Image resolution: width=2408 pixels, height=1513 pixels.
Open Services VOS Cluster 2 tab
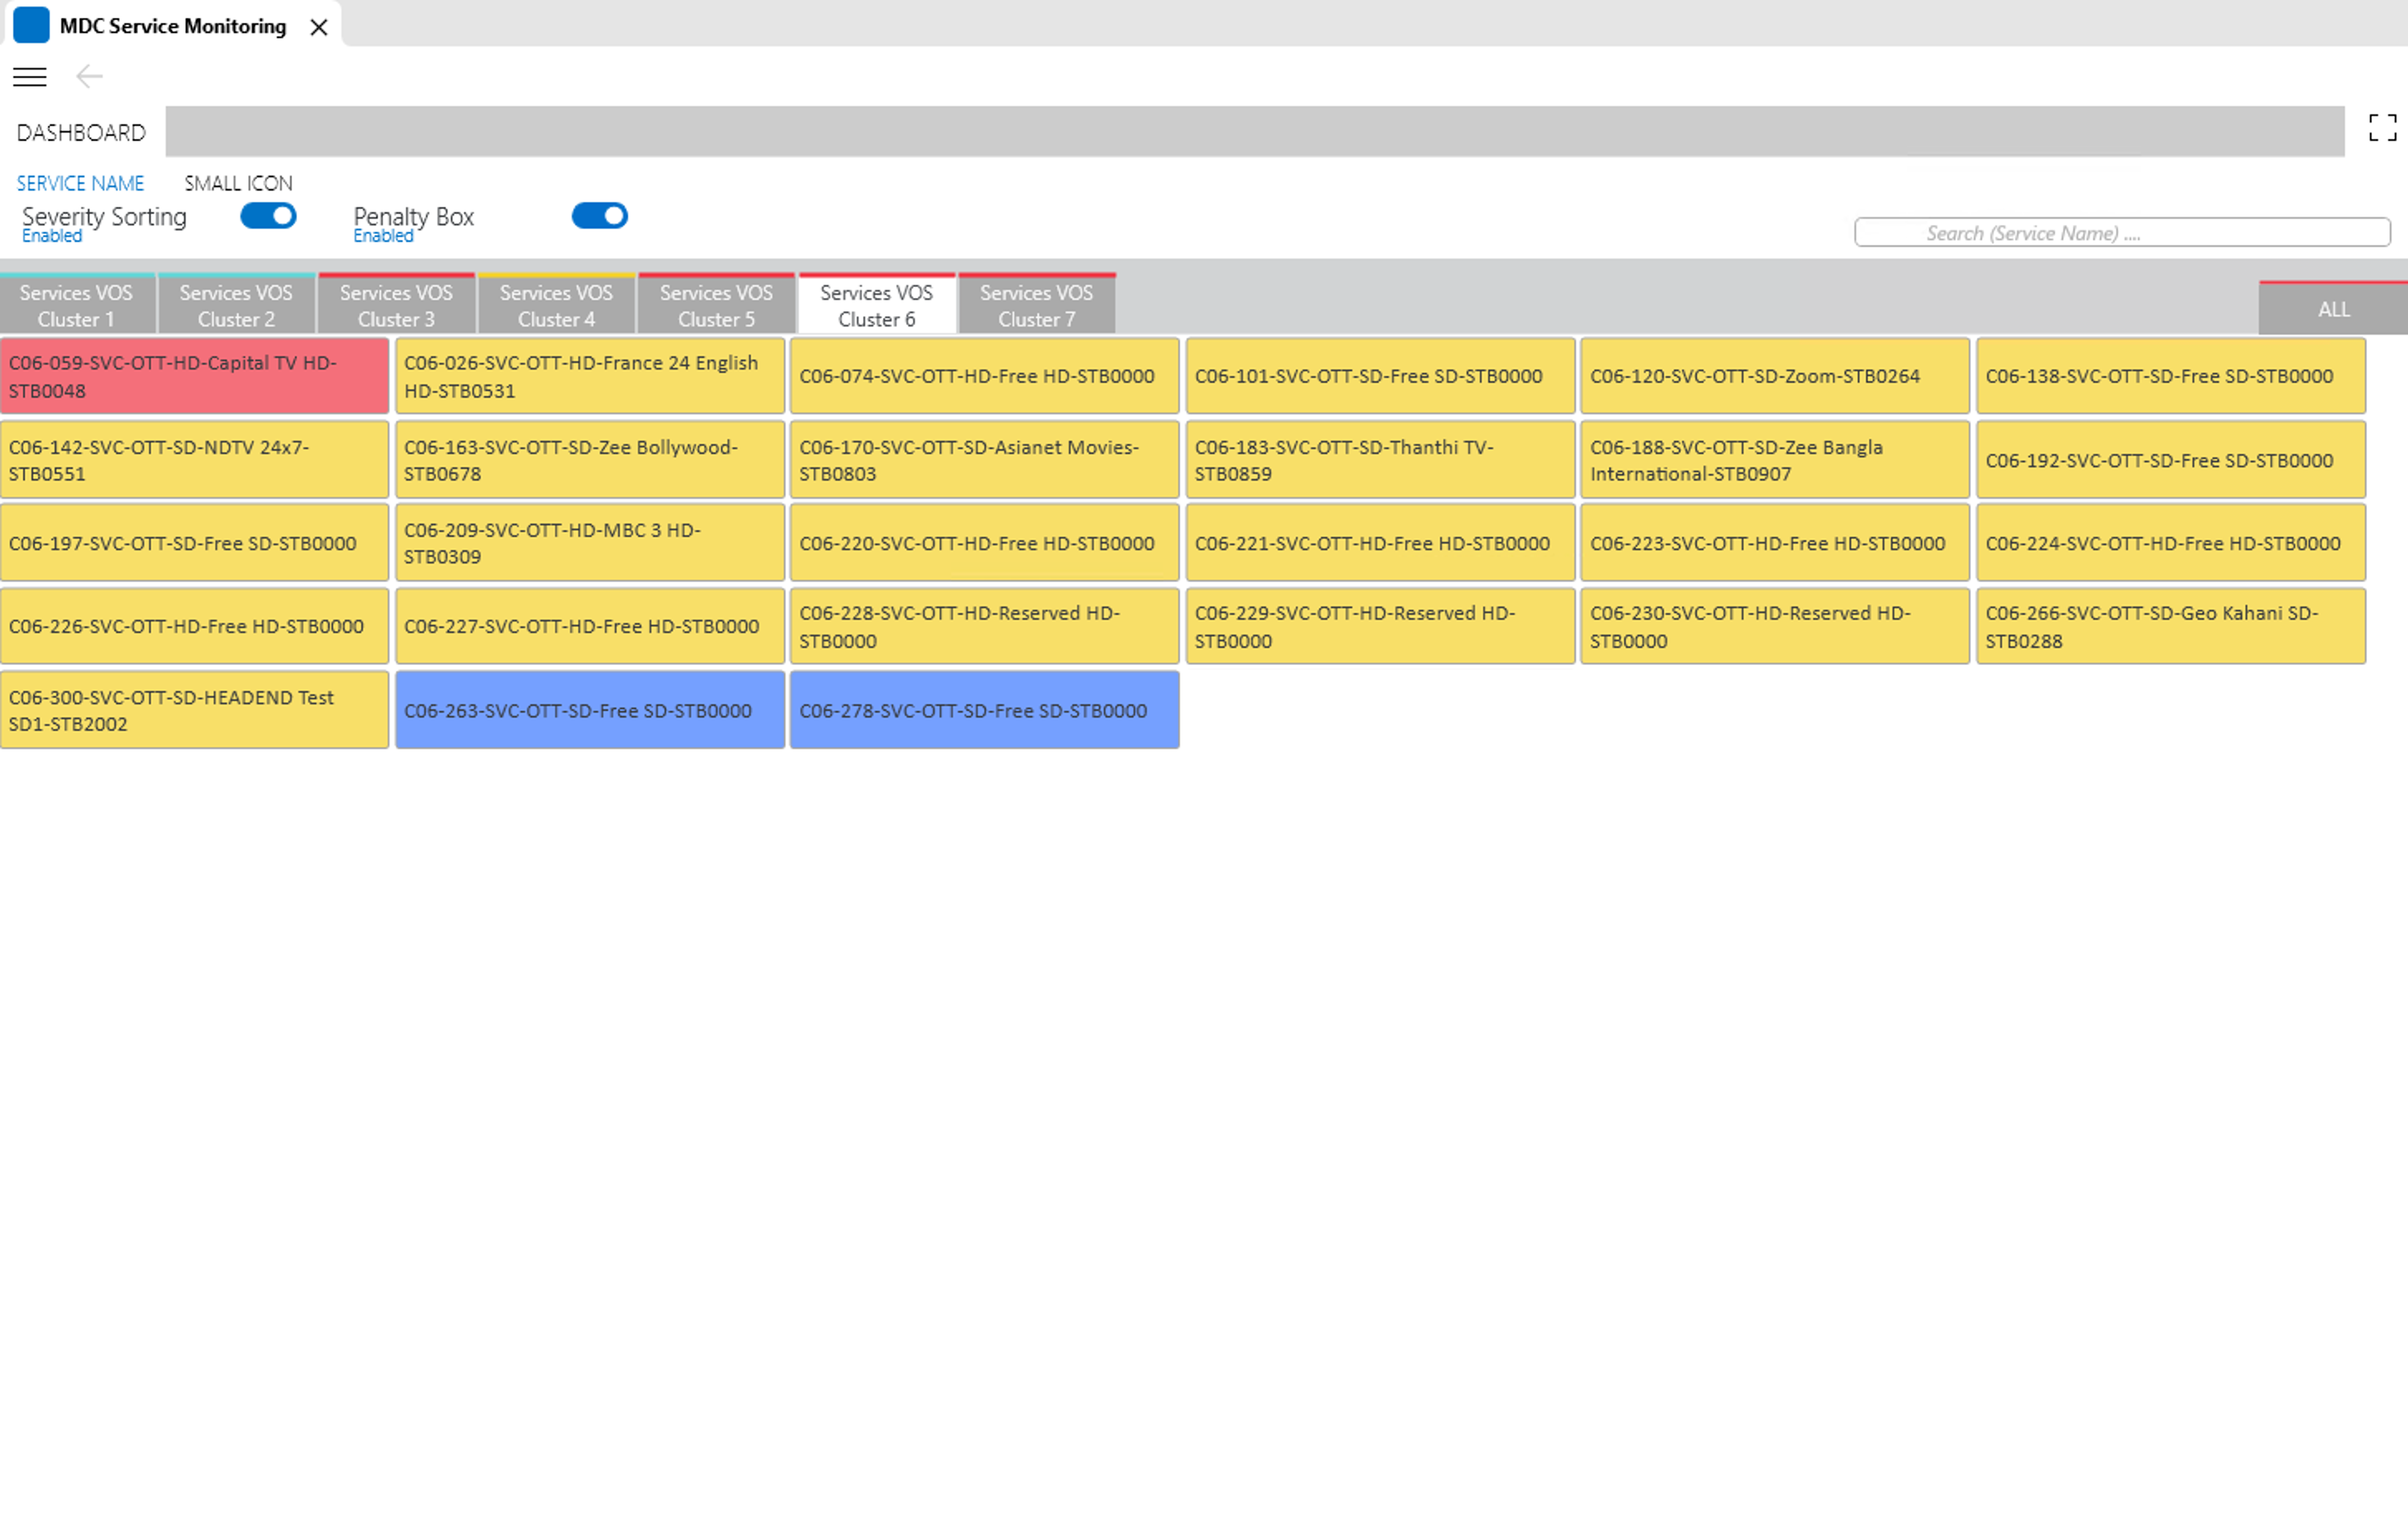click(237, 304)
